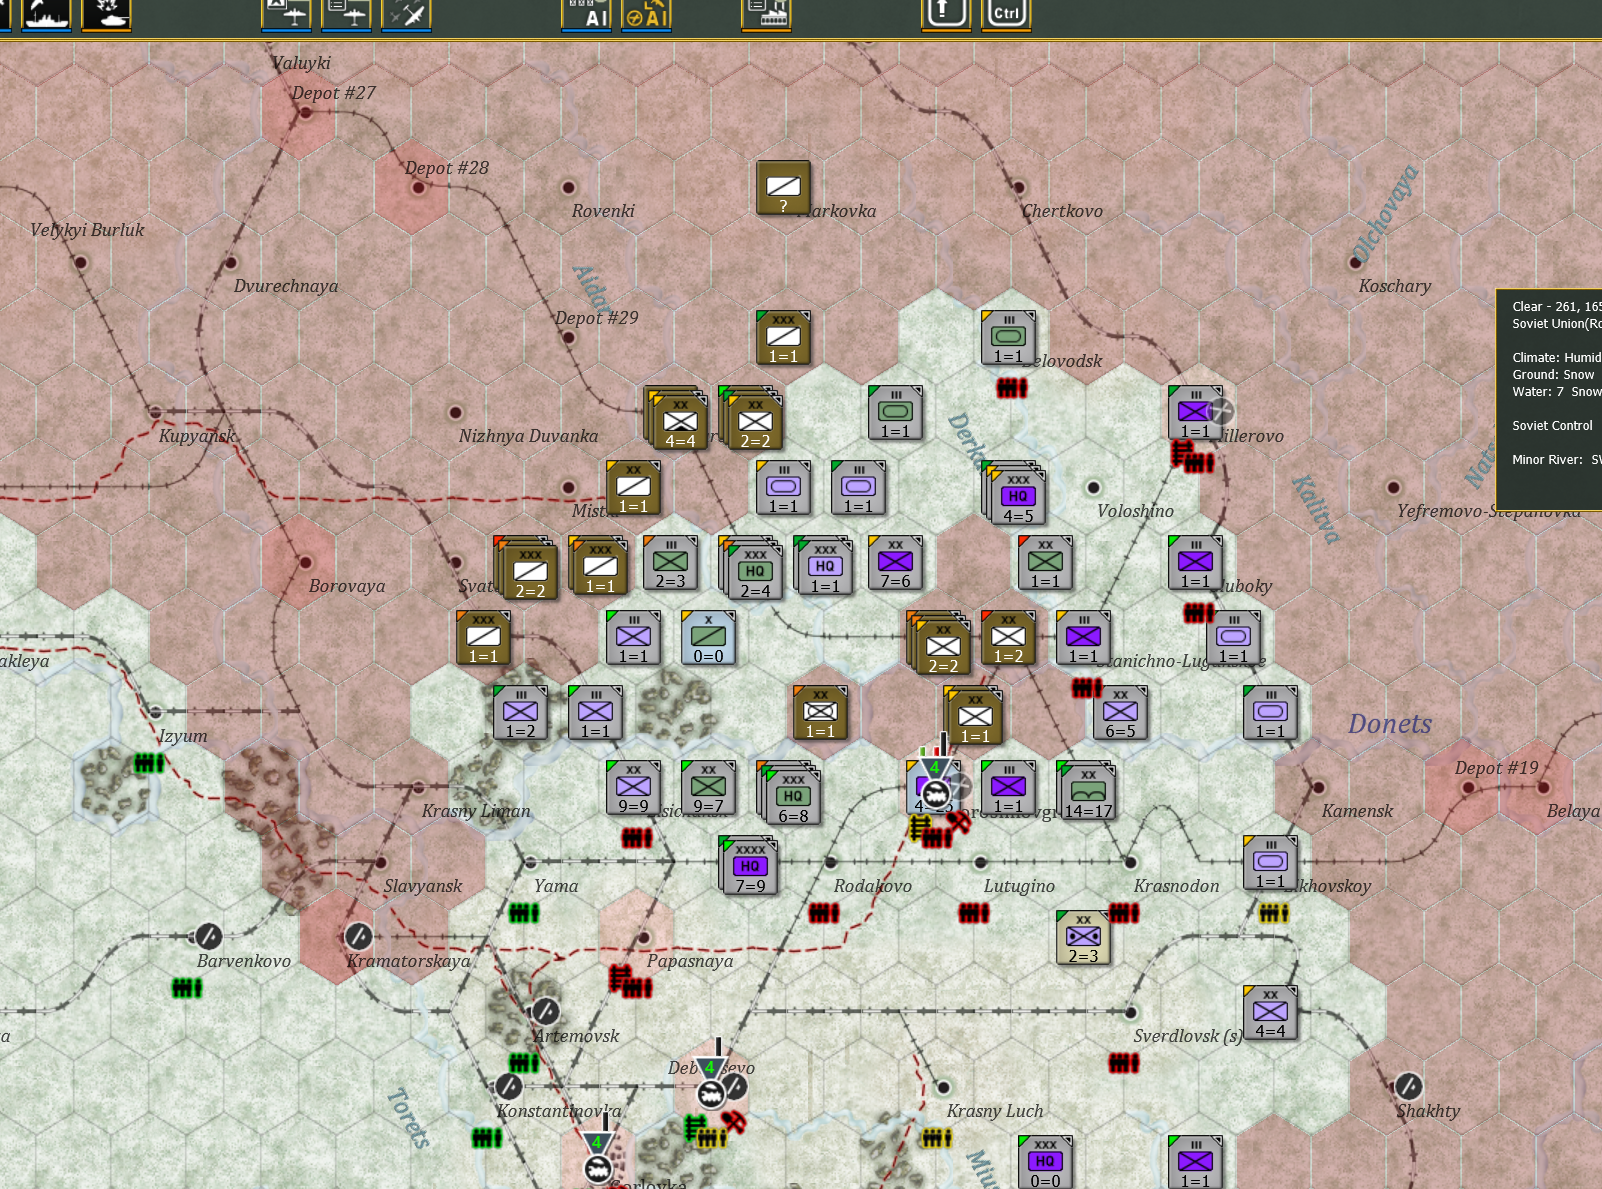This screenshot has height=1189, width=1602.
Task: Click the Velykyi Burluk town dot
Action: click(80, 262)
